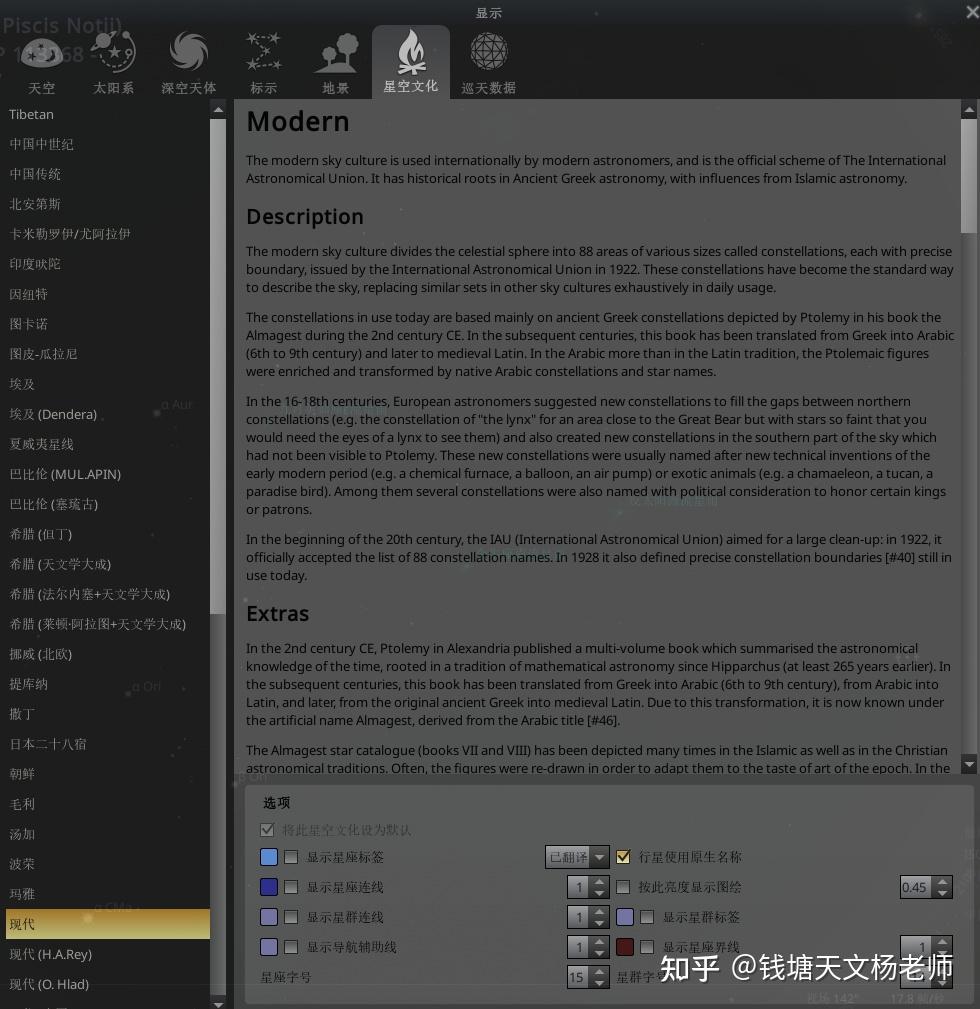Increase the 0.45 art brightness stepper
The width and height of the screenshot is (980, 1009).
click(x=943, y=882)
